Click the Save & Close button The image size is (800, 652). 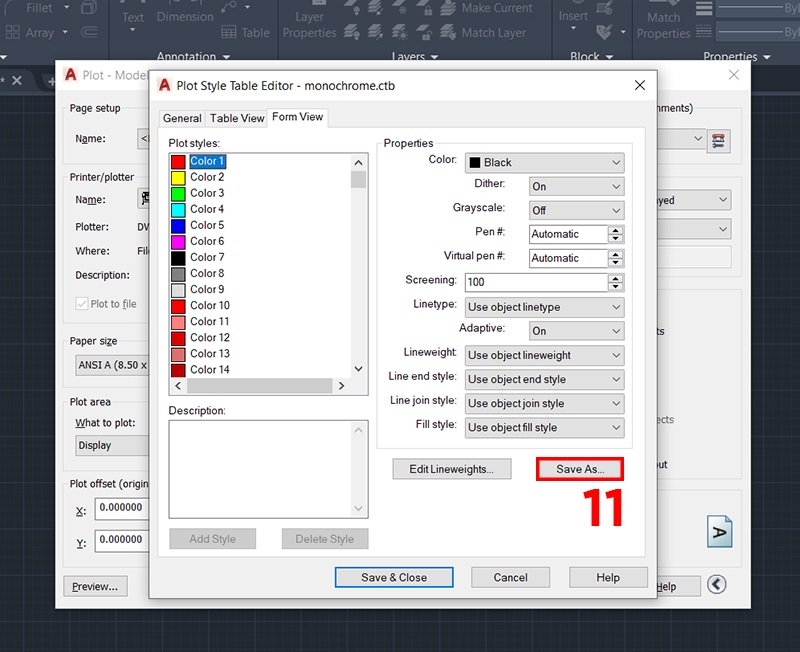pyautogui.click(x=393, y=577)
